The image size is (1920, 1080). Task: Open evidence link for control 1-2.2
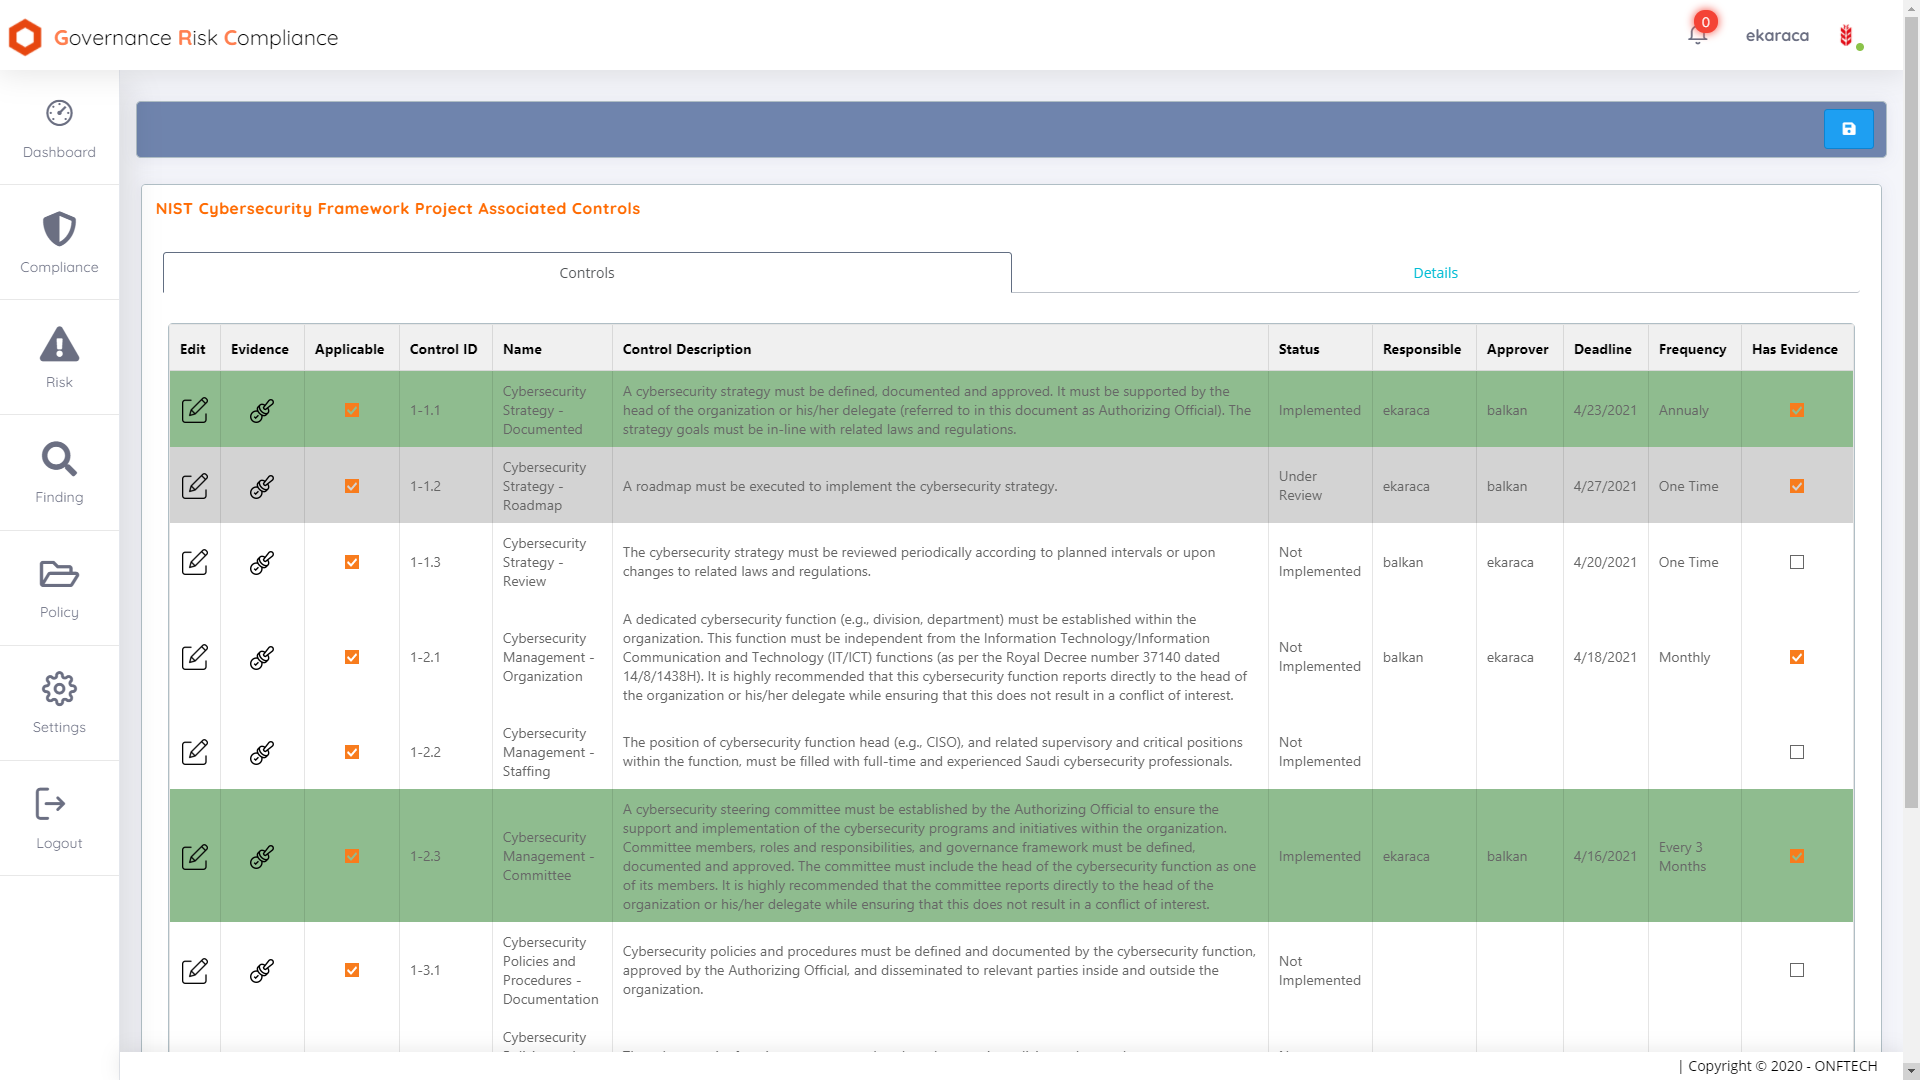tap(262, 752)
